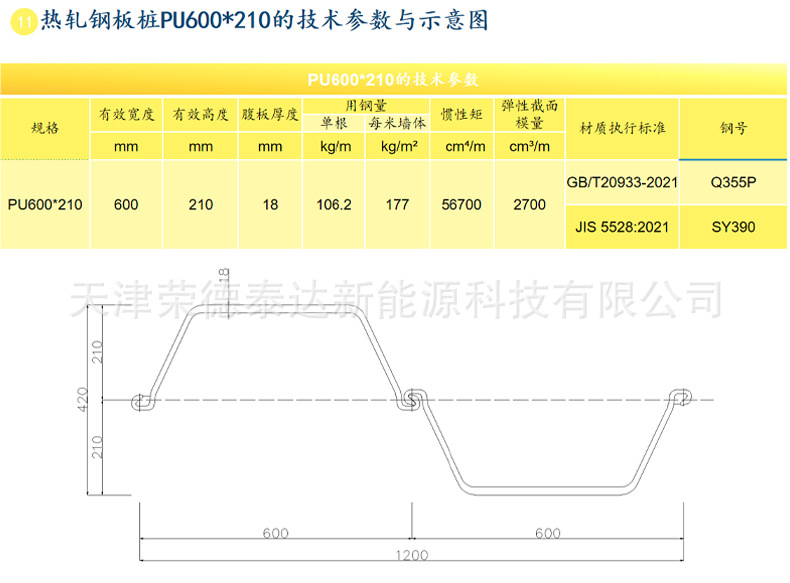
Task: Click the kg/m unit cell
Action: click(336, 147)
